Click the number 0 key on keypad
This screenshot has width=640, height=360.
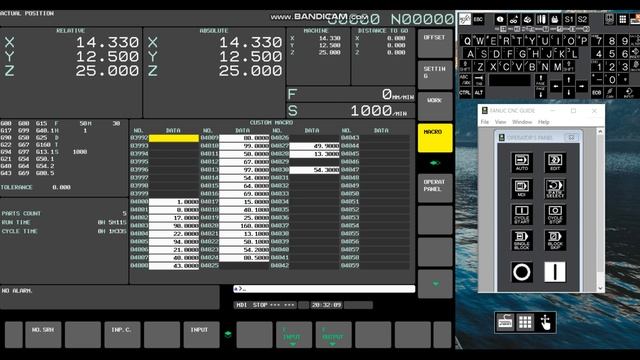point(611,79)
